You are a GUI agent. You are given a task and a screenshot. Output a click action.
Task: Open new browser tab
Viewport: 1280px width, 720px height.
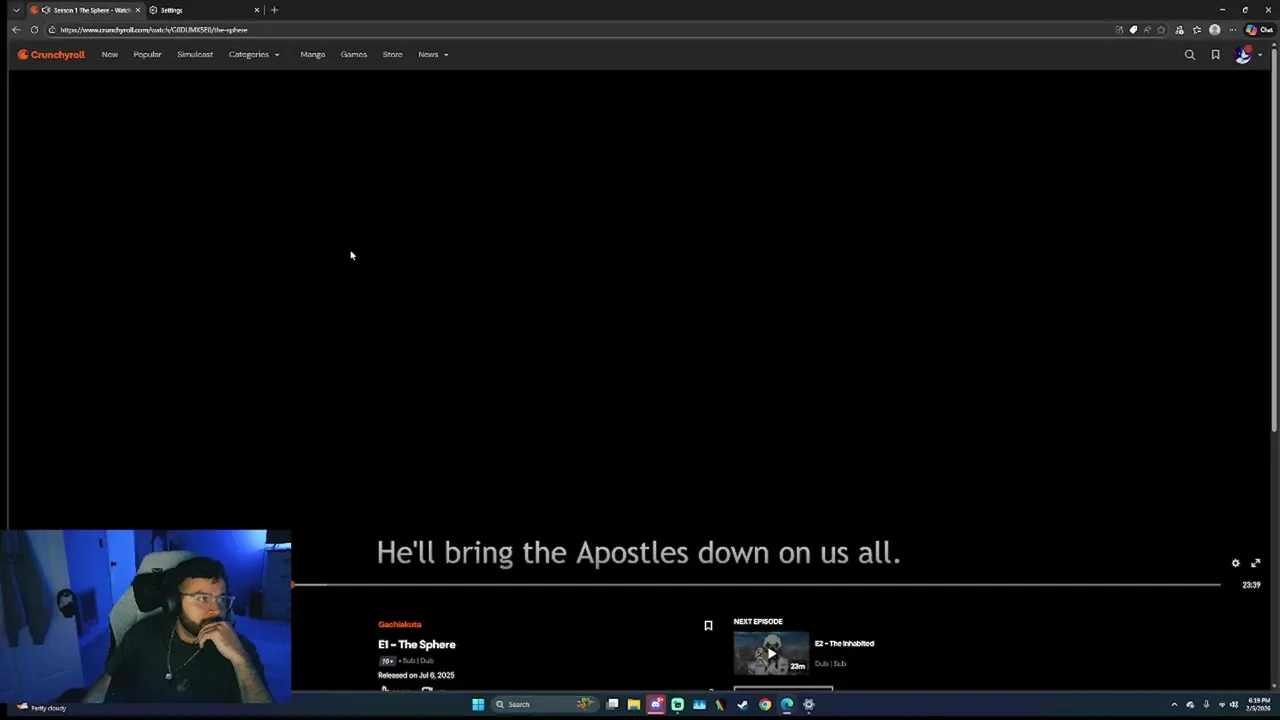[x=274, y=10]
